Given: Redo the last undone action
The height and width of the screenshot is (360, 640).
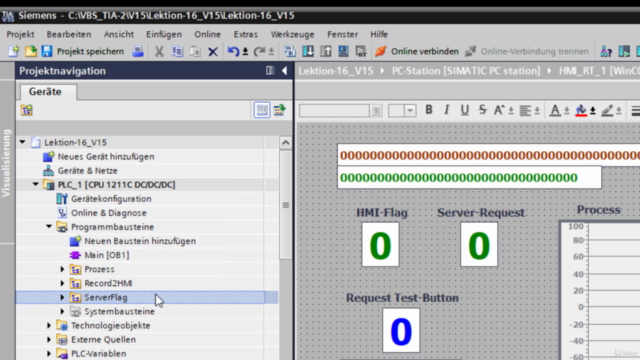Looking at the screenshot, I should 259,51.
